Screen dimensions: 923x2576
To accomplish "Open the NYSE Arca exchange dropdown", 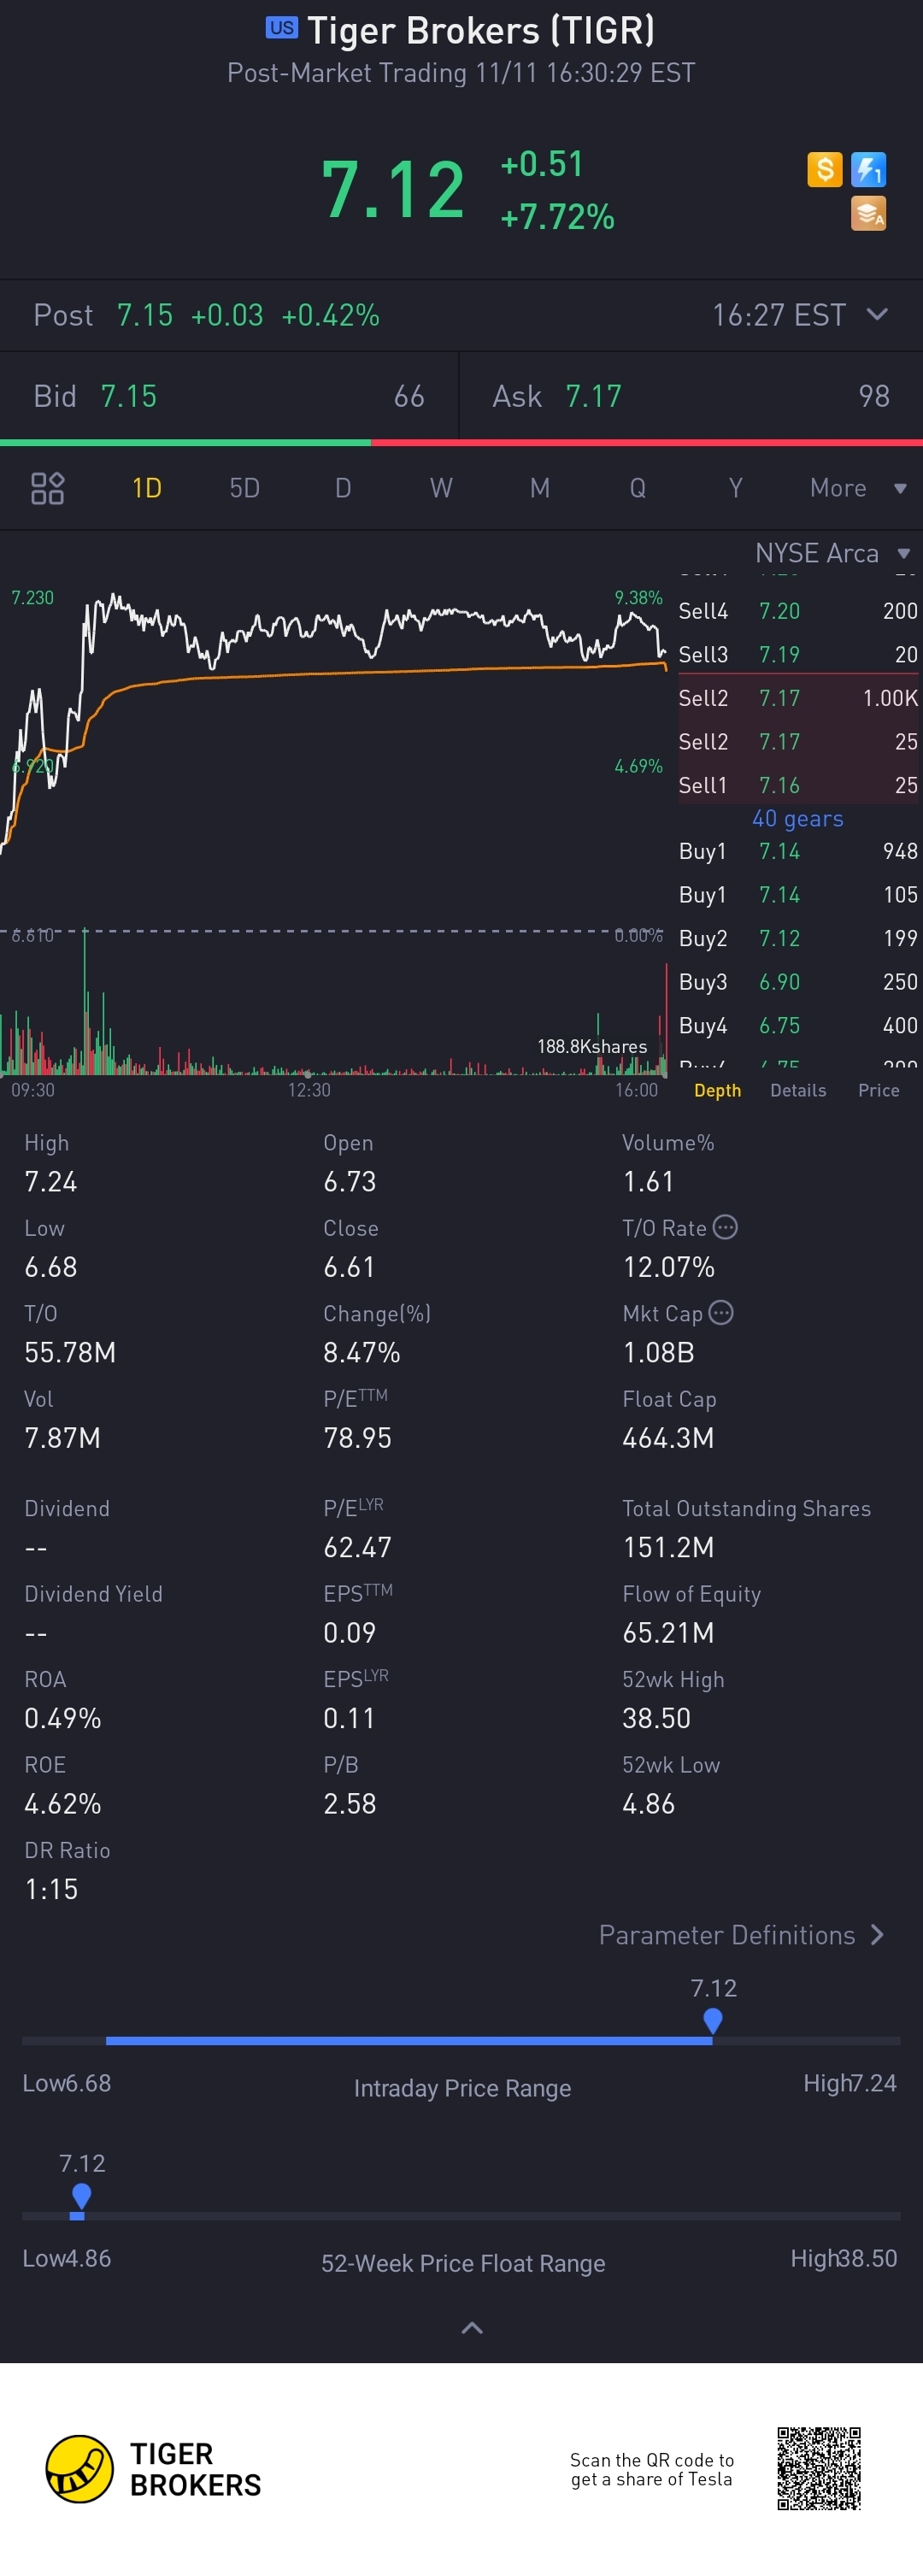I will pos(832,553).
